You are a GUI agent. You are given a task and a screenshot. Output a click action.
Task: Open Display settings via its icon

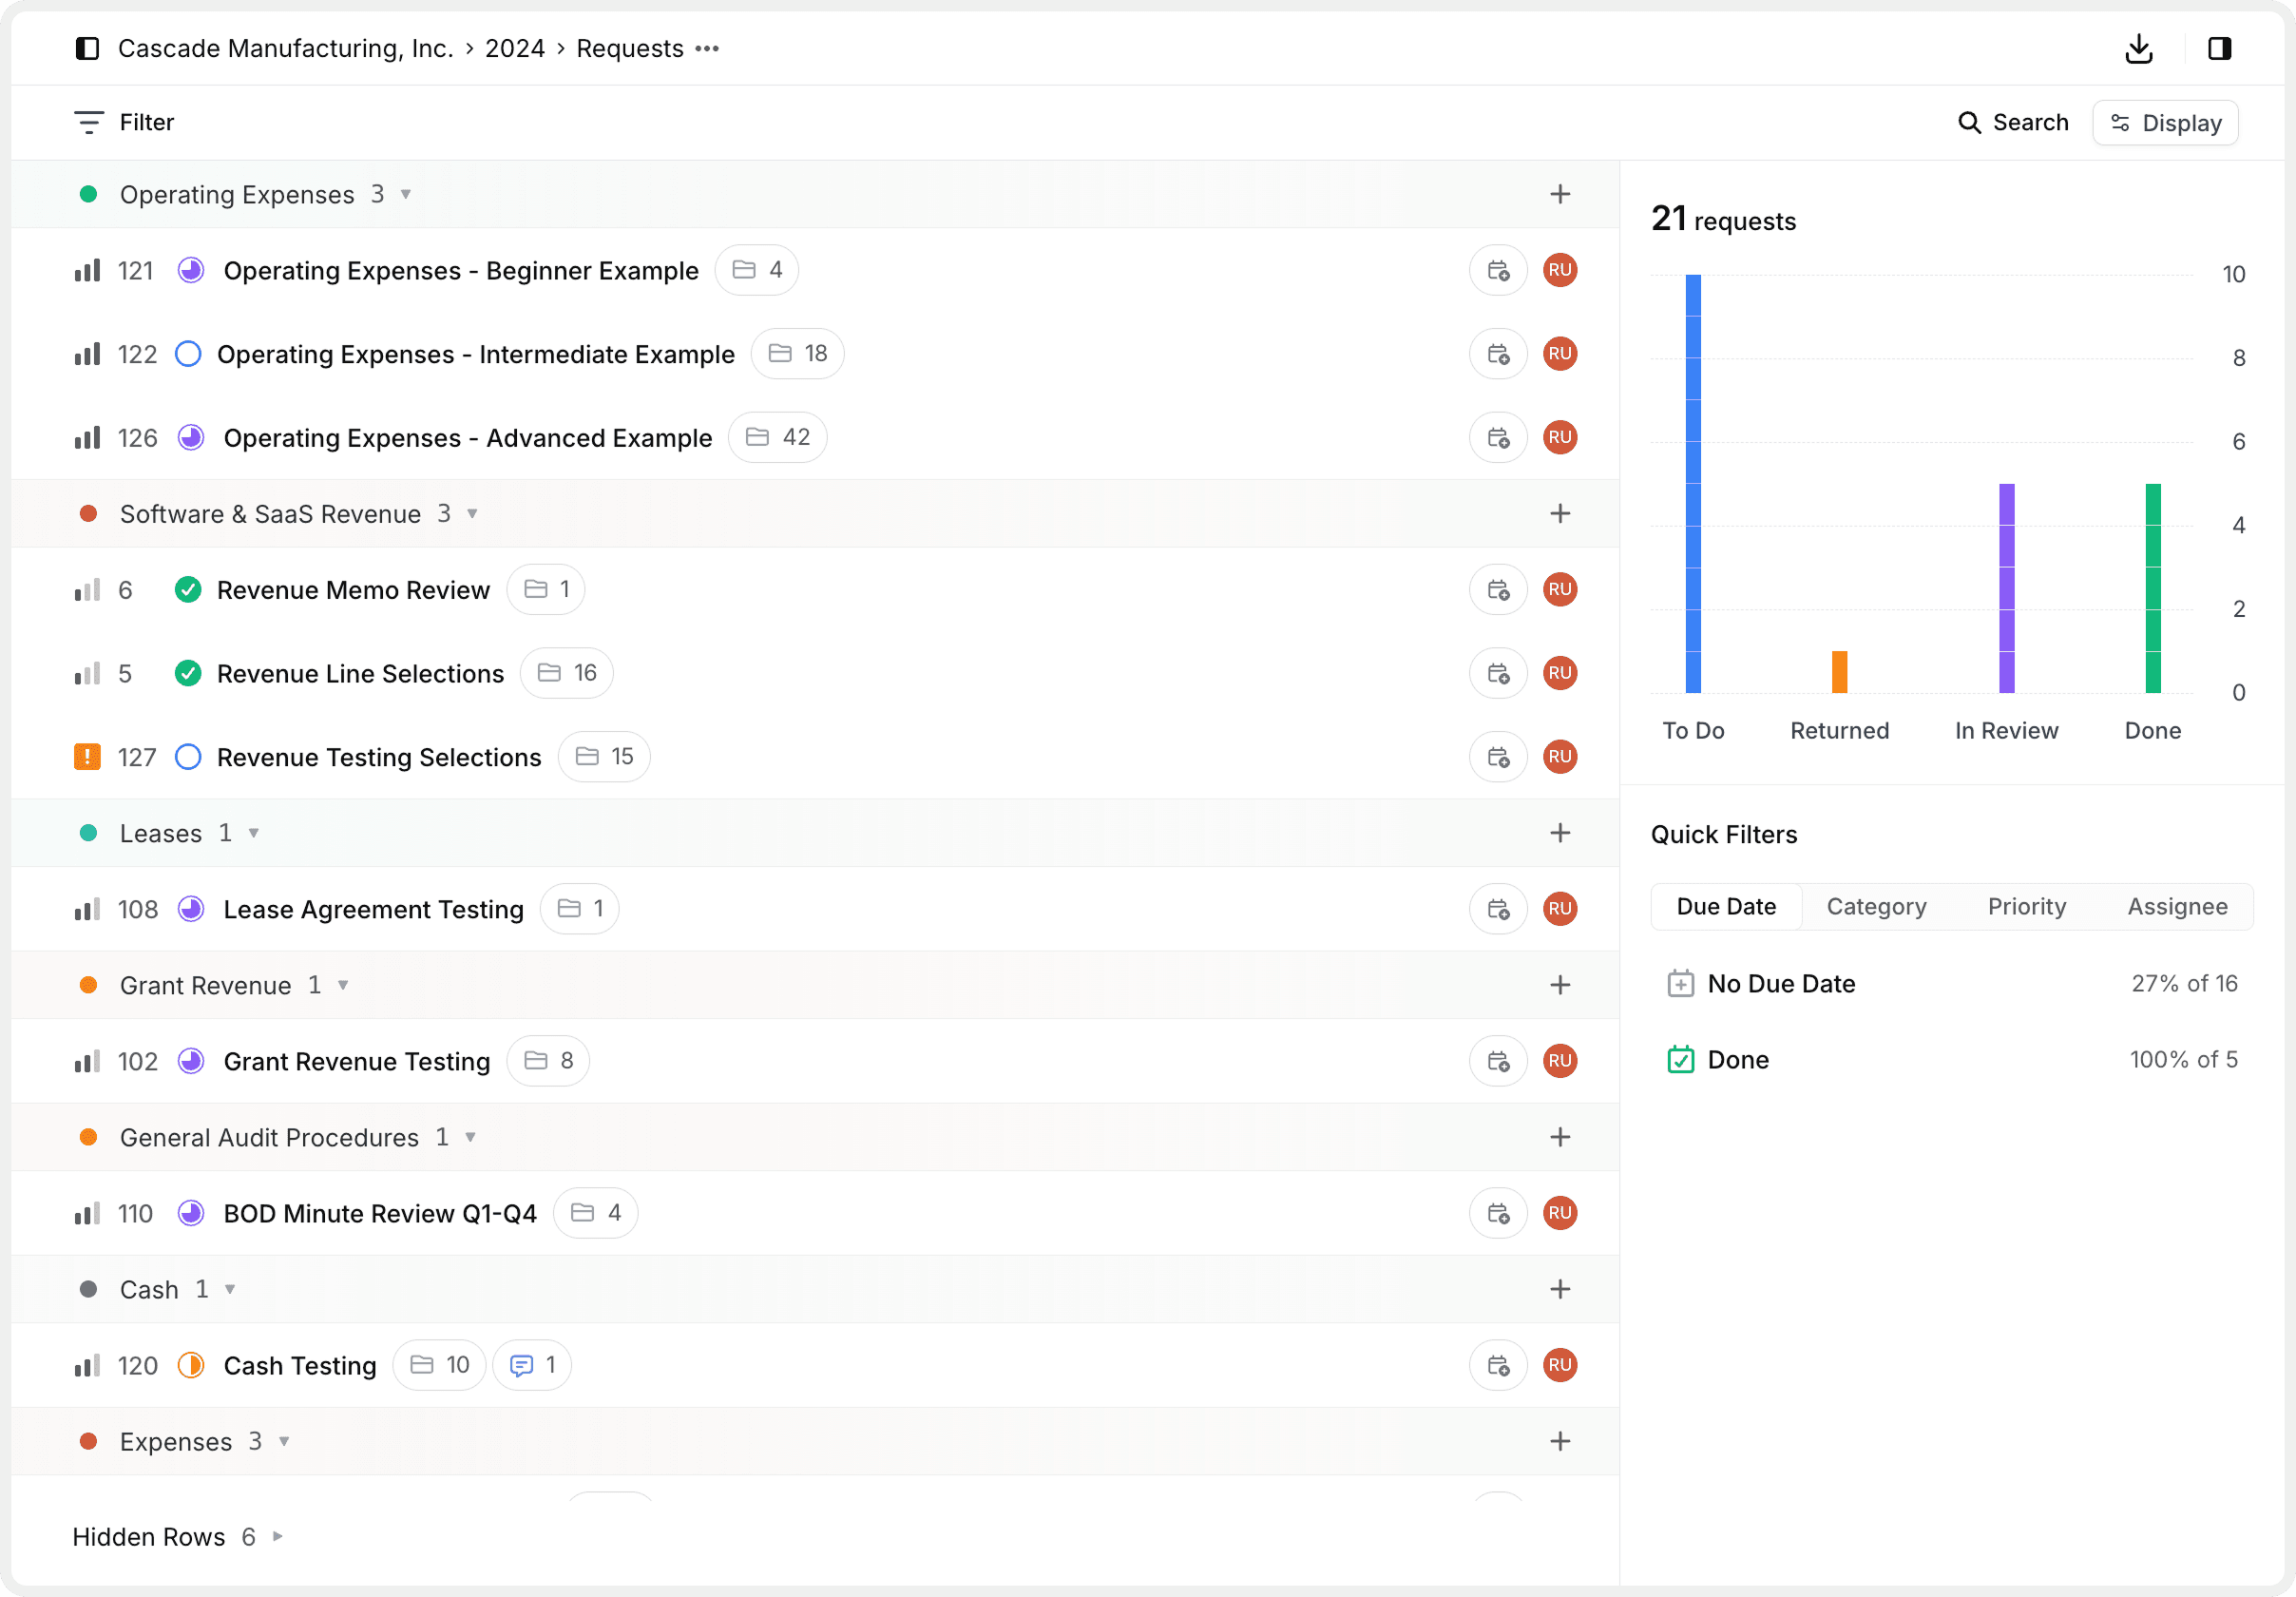[x=2124, y=122]
